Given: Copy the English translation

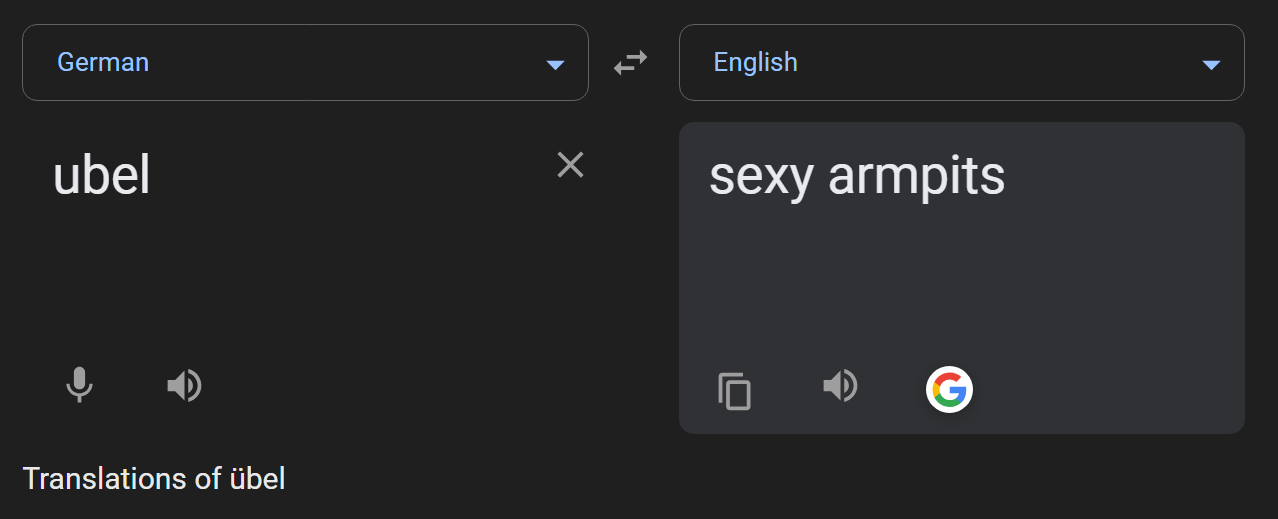Looking at the screenshot, I should click(x=735, y=391).
